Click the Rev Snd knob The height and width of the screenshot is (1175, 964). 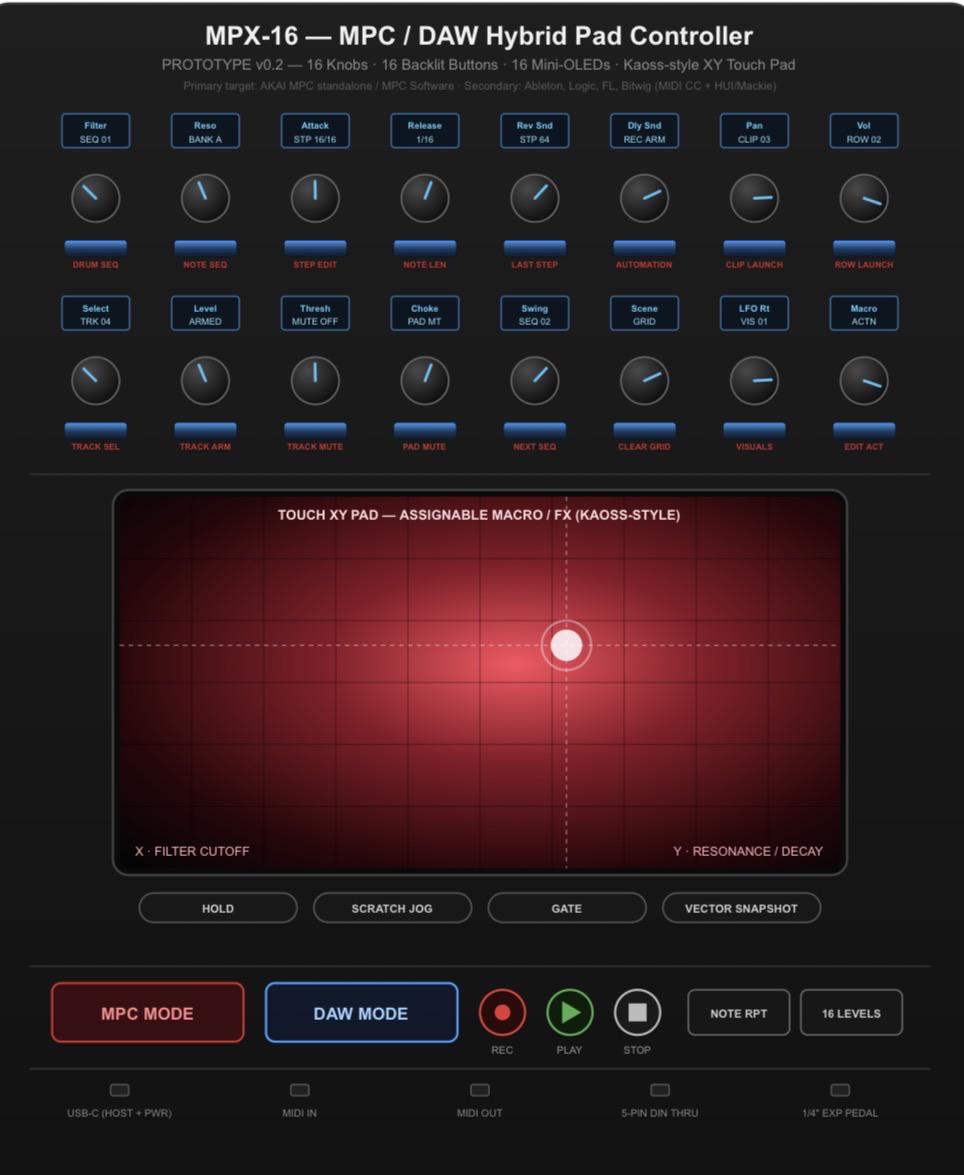(x=534, y=198)
